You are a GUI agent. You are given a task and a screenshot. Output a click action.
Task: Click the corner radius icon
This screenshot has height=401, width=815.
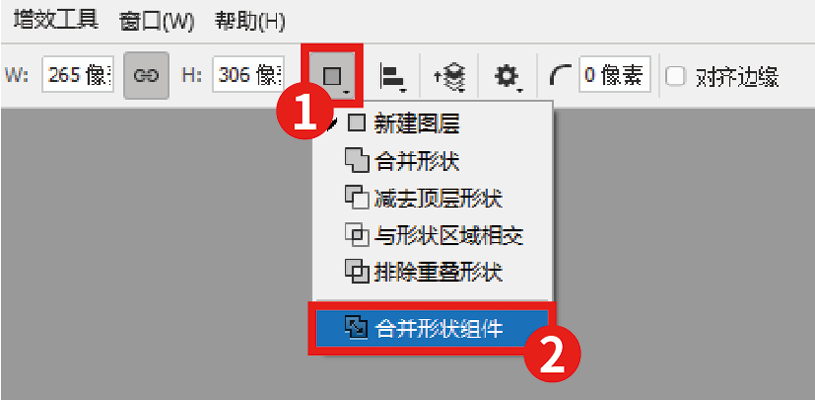tap(560, 76)
